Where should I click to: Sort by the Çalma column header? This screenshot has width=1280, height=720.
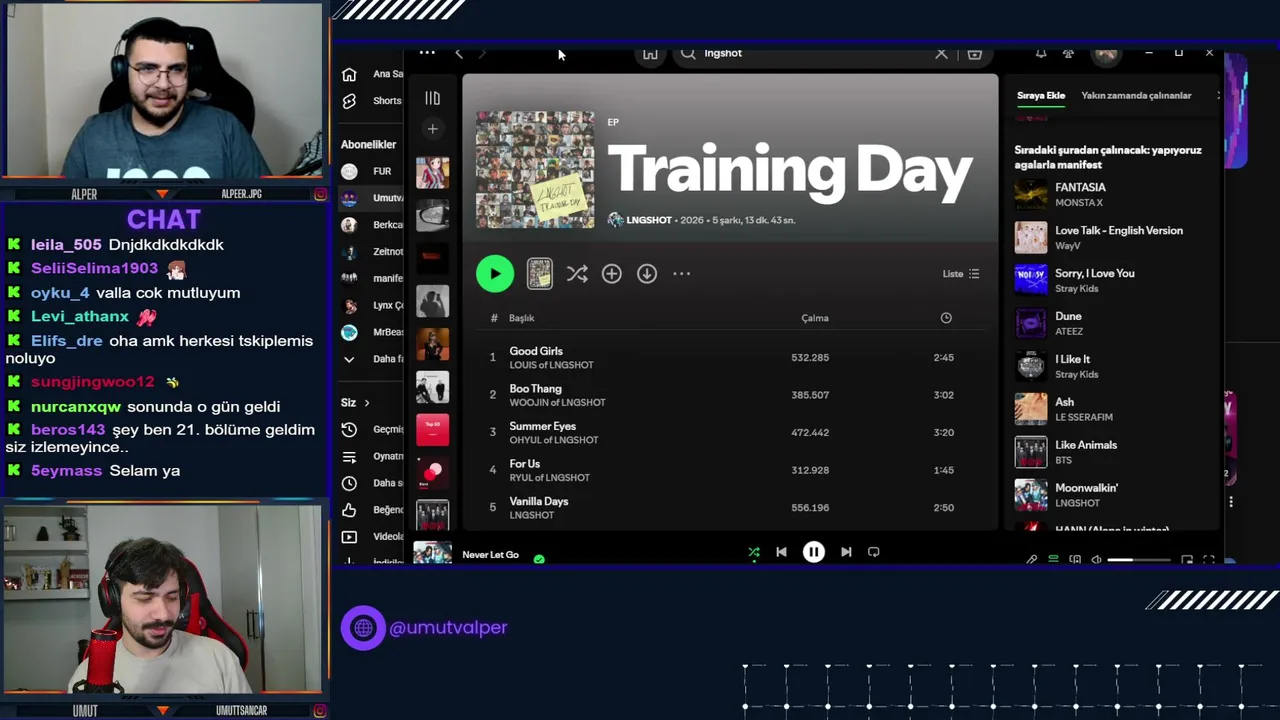815,318
